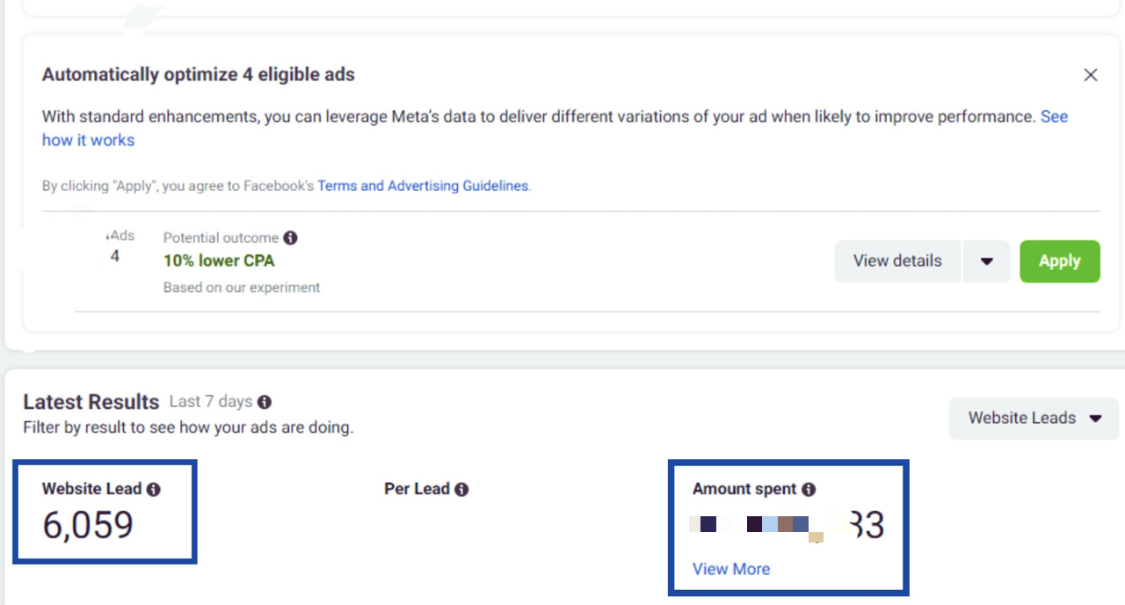Image resolution: width=1125 pixels, height=605 pixels.
Task: Open the Website Leads filter dropdown
Action: point(1034,418)
